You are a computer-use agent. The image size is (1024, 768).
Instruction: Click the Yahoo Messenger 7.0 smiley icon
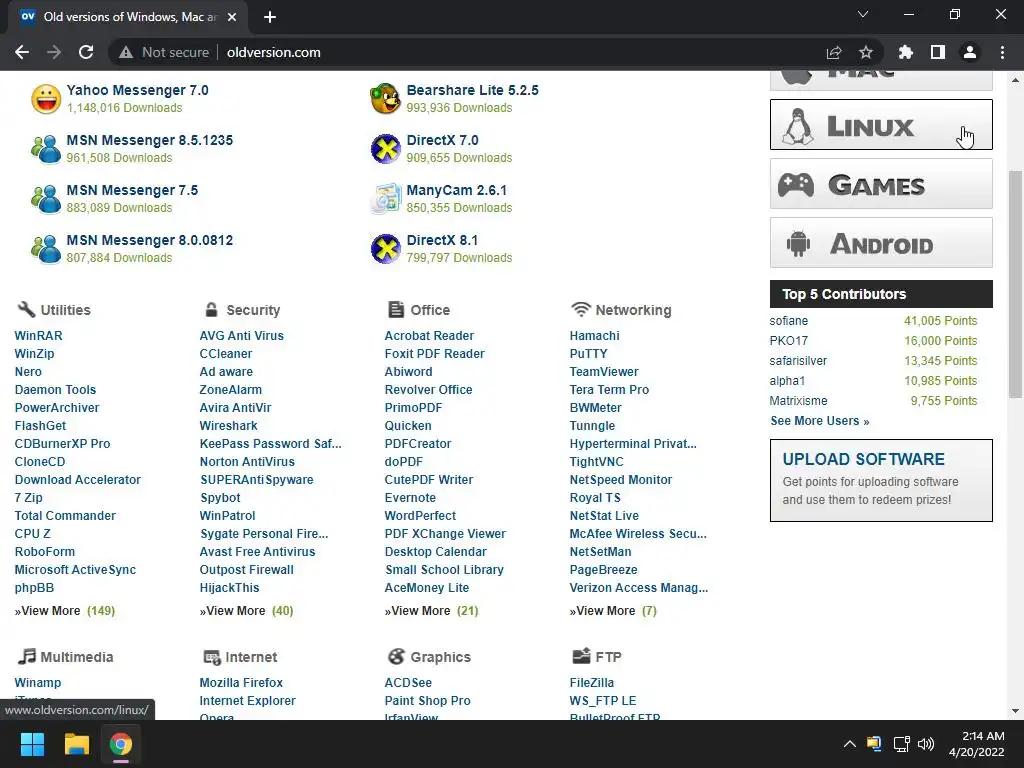coord(46,99)
